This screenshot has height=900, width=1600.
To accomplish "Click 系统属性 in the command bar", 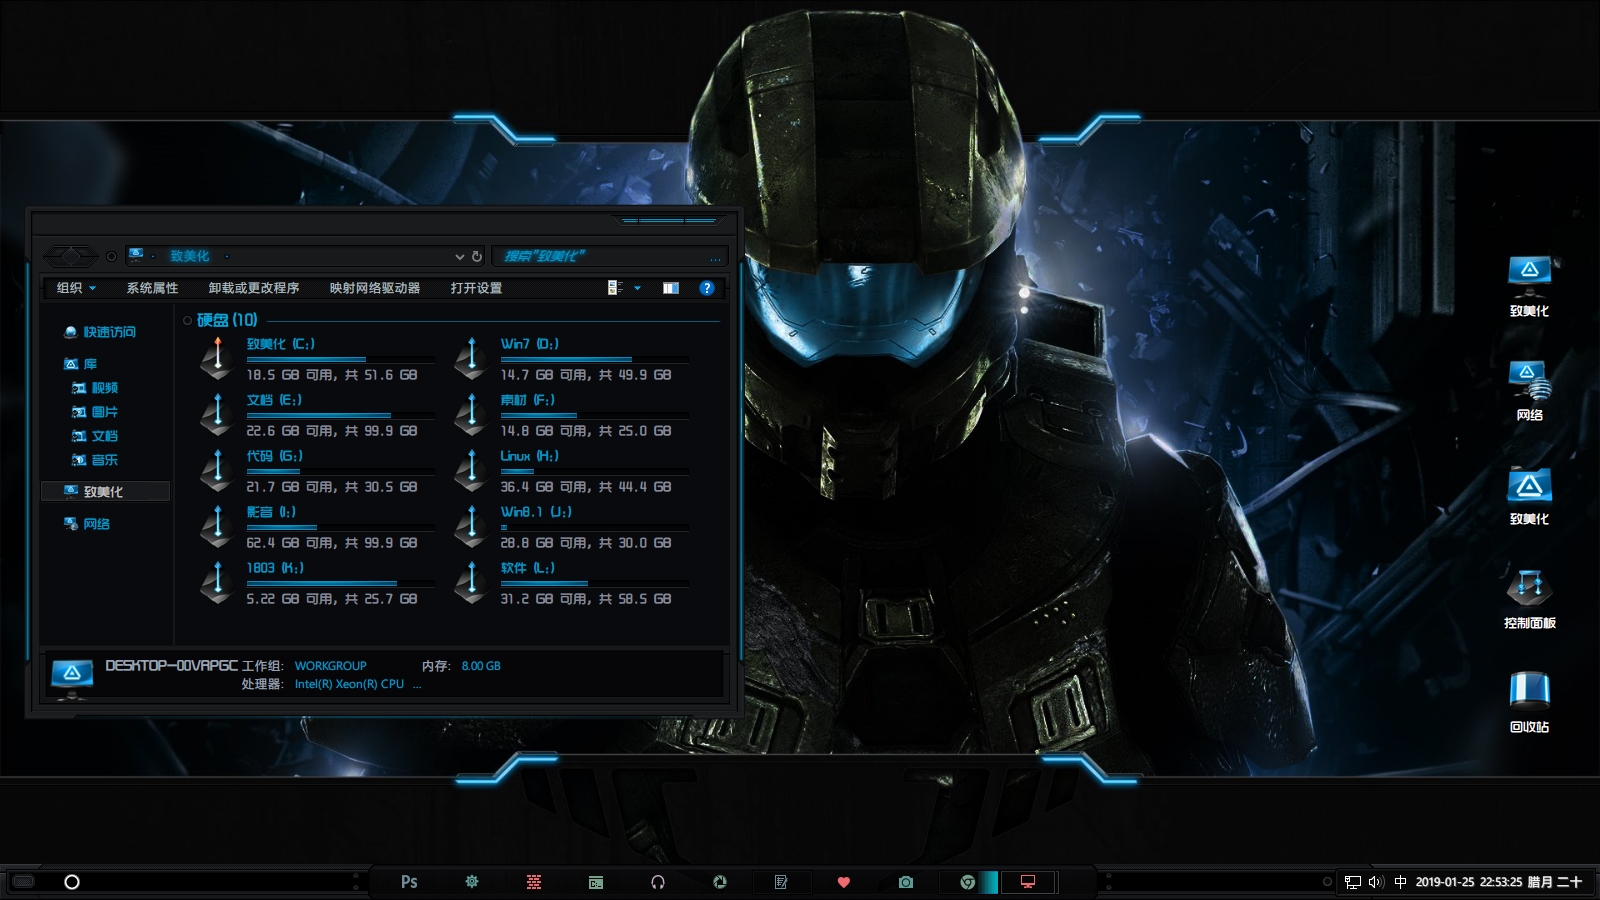I will [x=152, y=288].
